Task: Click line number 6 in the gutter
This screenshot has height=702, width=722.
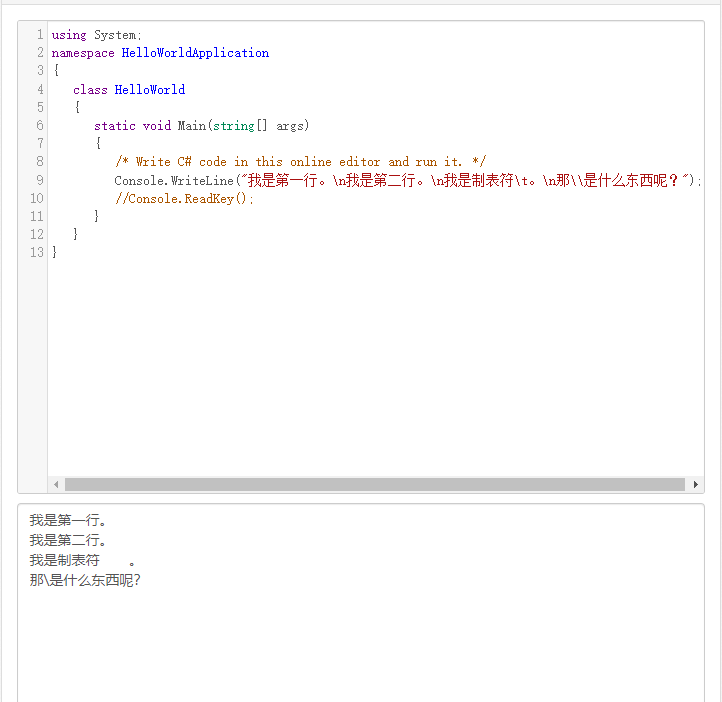Action: coord(40,126)
